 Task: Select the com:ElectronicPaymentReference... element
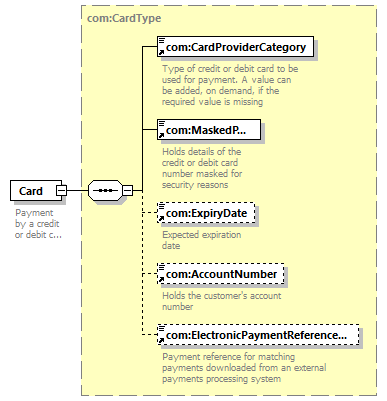point(258,335)
